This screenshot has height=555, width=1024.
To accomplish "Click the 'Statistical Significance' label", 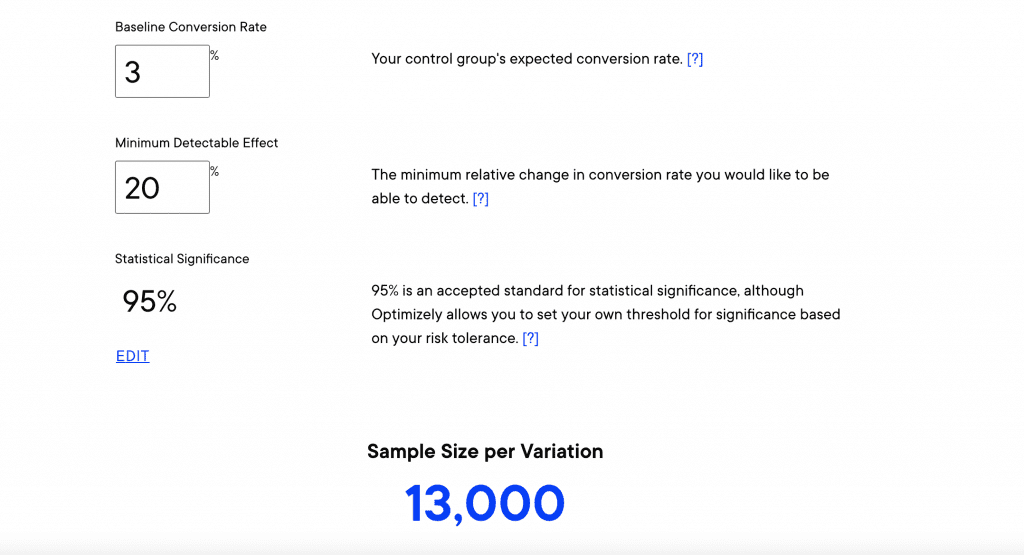I will click(x=182, y=259).
